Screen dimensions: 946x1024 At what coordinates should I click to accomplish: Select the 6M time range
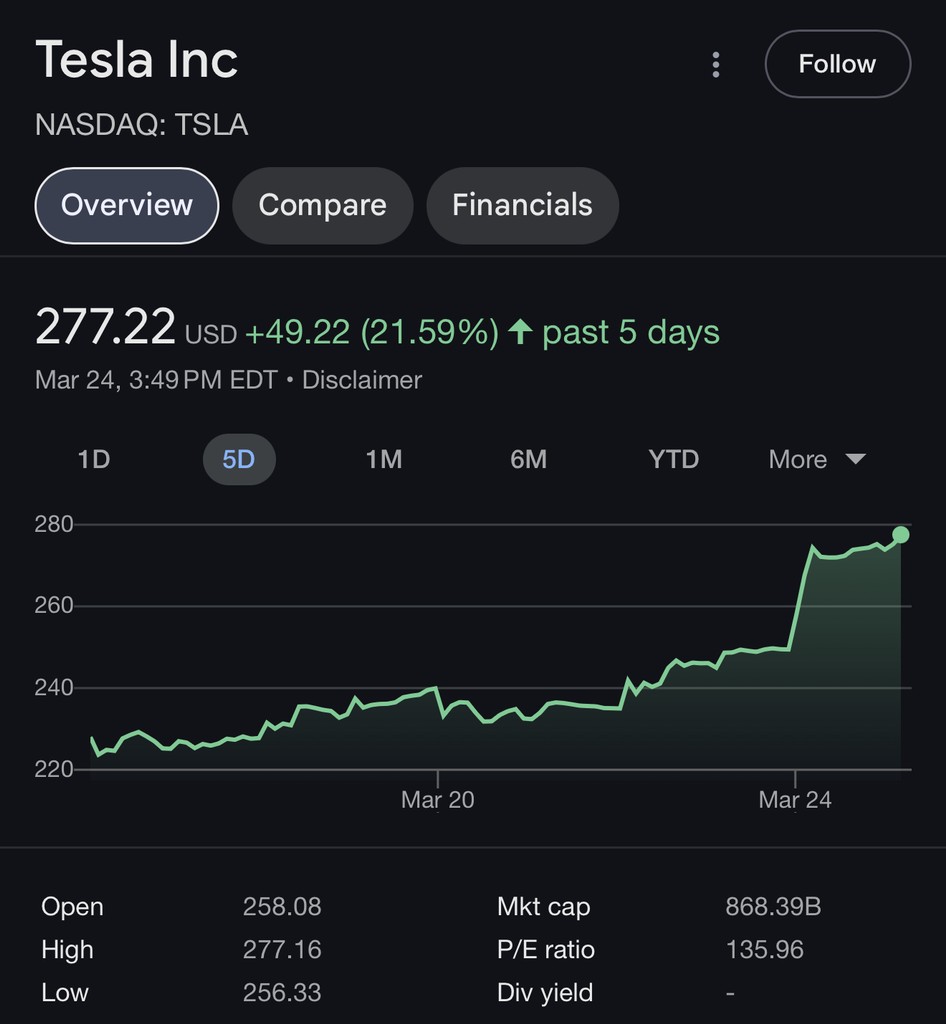(x=528, y=460)
